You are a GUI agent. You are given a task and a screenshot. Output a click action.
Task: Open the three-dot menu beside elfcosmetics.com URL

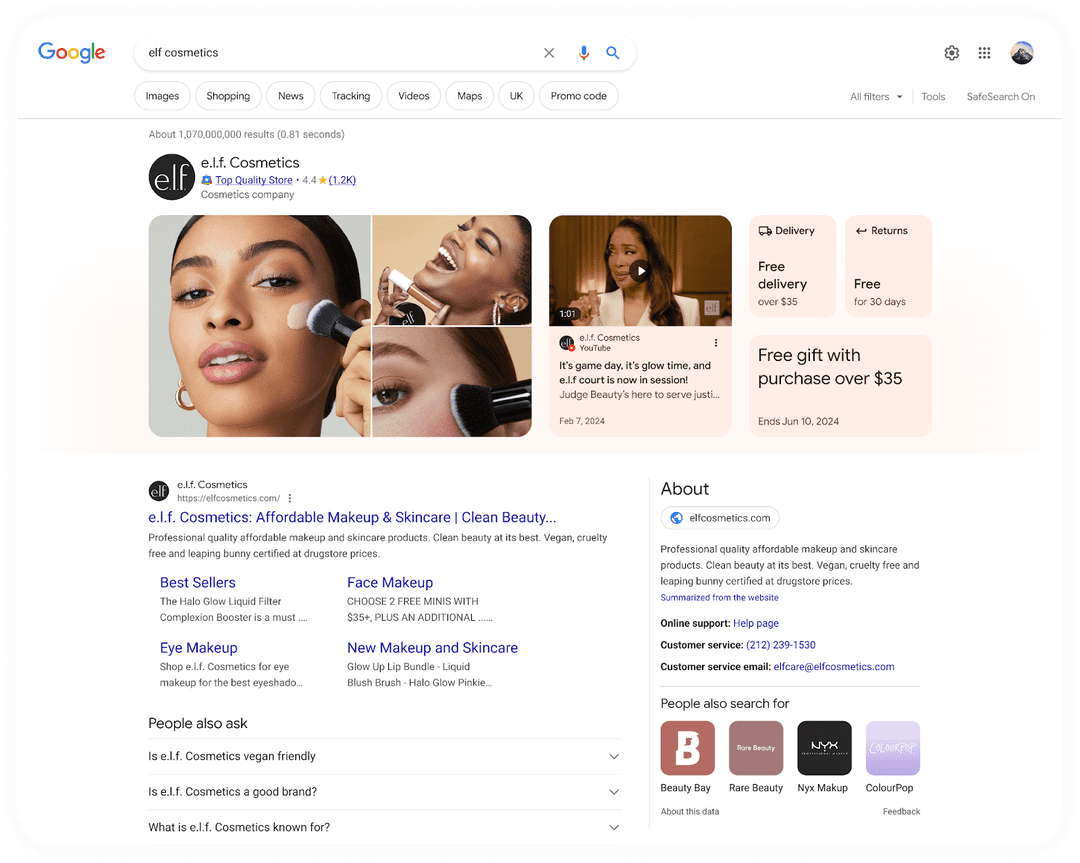click(290, 498)
